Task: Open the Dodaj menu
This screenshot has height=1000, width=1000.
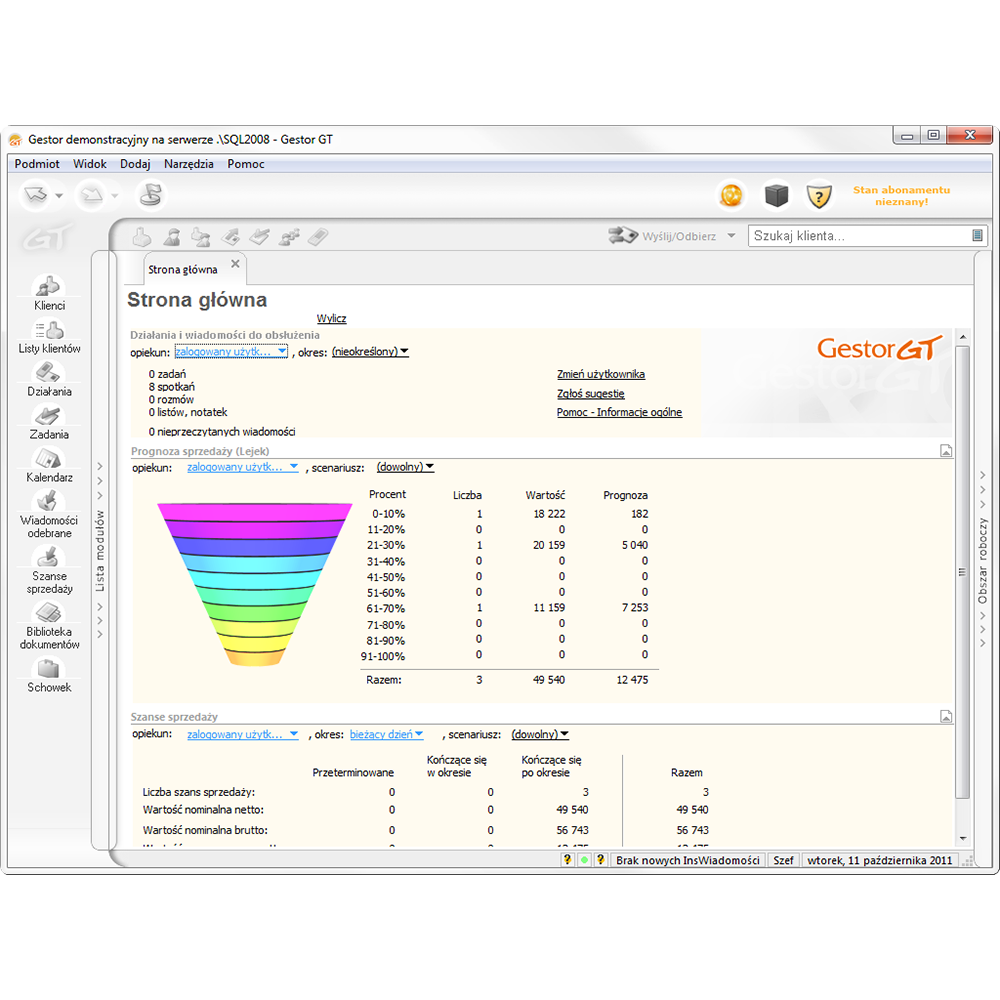Action: pyautogui.click(x=135, y=164)
